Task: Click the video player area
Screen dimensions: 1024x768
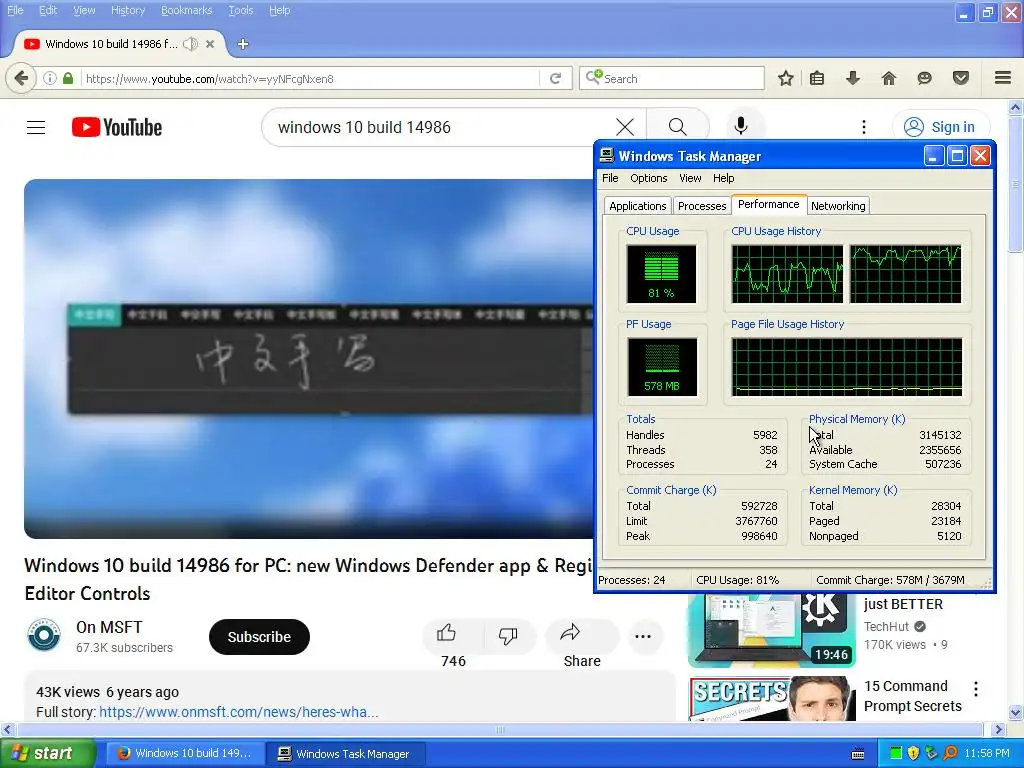Action: [308, 359]
